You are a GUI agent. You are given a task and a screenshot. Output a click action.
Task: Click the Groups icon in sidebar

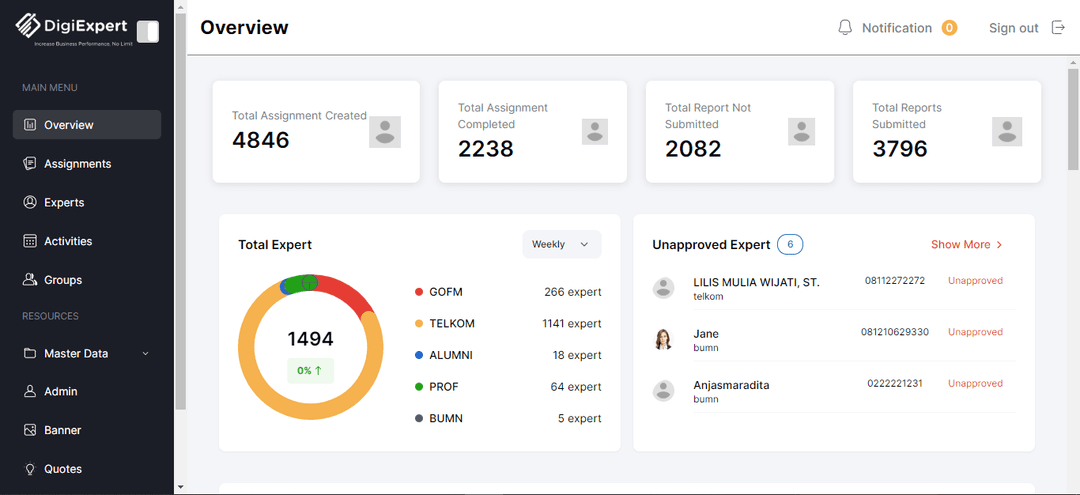pos(30,280)
